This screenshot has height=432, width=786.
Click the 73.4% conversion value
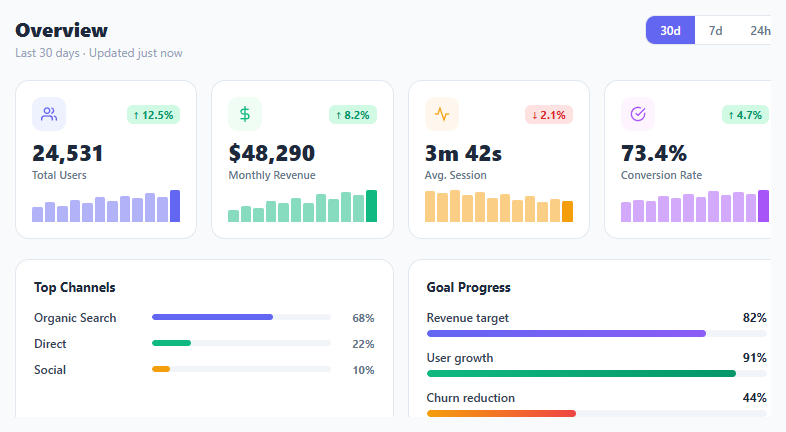(654, 153)
